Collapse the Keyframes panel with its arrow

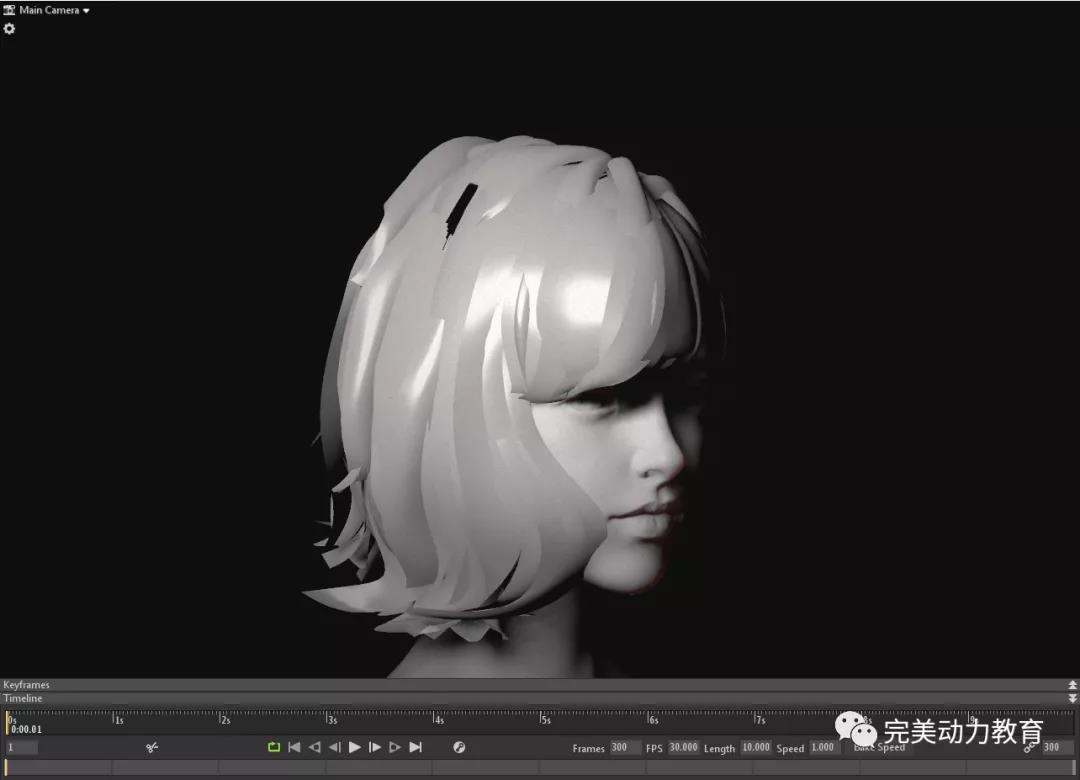click(x=1073, y=685)
